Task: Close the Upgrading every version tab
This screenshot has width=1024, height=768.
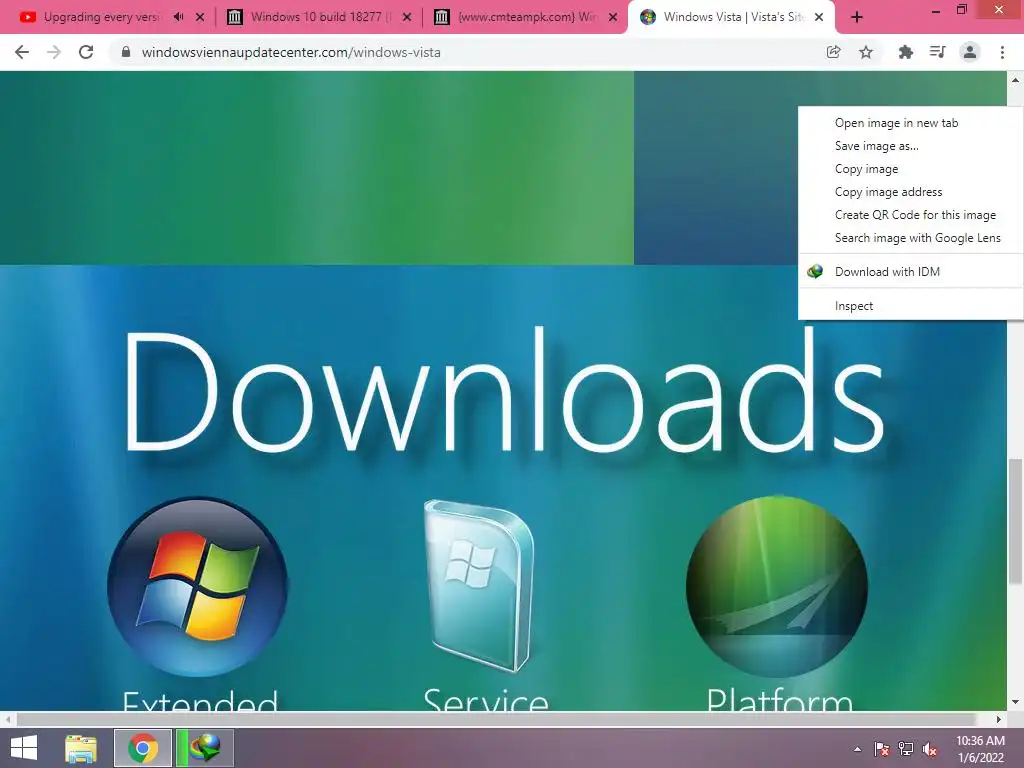Action: pos(200,17)
